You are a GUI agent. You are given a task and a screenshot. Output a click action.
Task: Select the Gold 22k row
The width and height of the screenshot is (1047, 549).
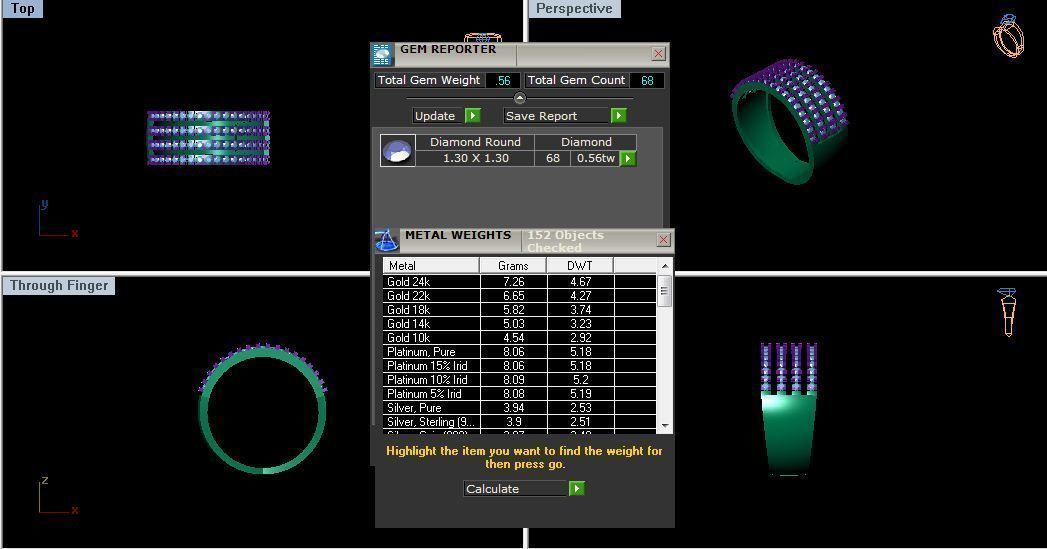coord(519,296)
